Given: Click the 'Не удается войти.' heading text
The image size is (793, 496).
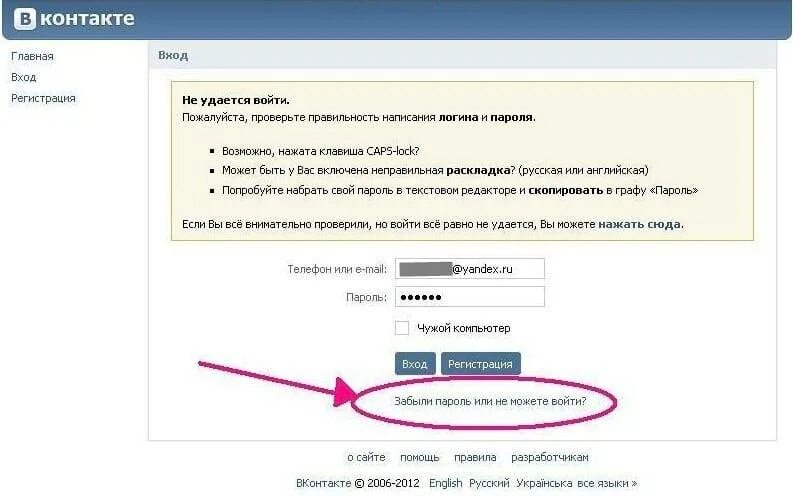Looking at the screenshot, I should click(236, 100).
